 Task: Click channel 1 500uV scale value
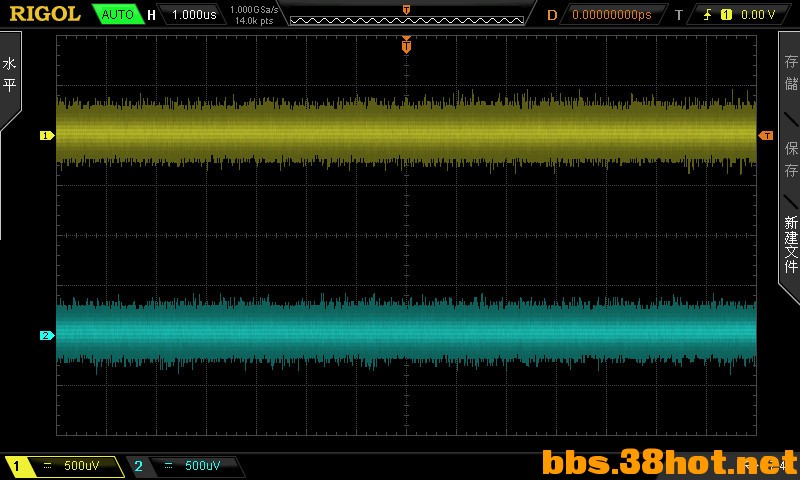pos(82,466)
